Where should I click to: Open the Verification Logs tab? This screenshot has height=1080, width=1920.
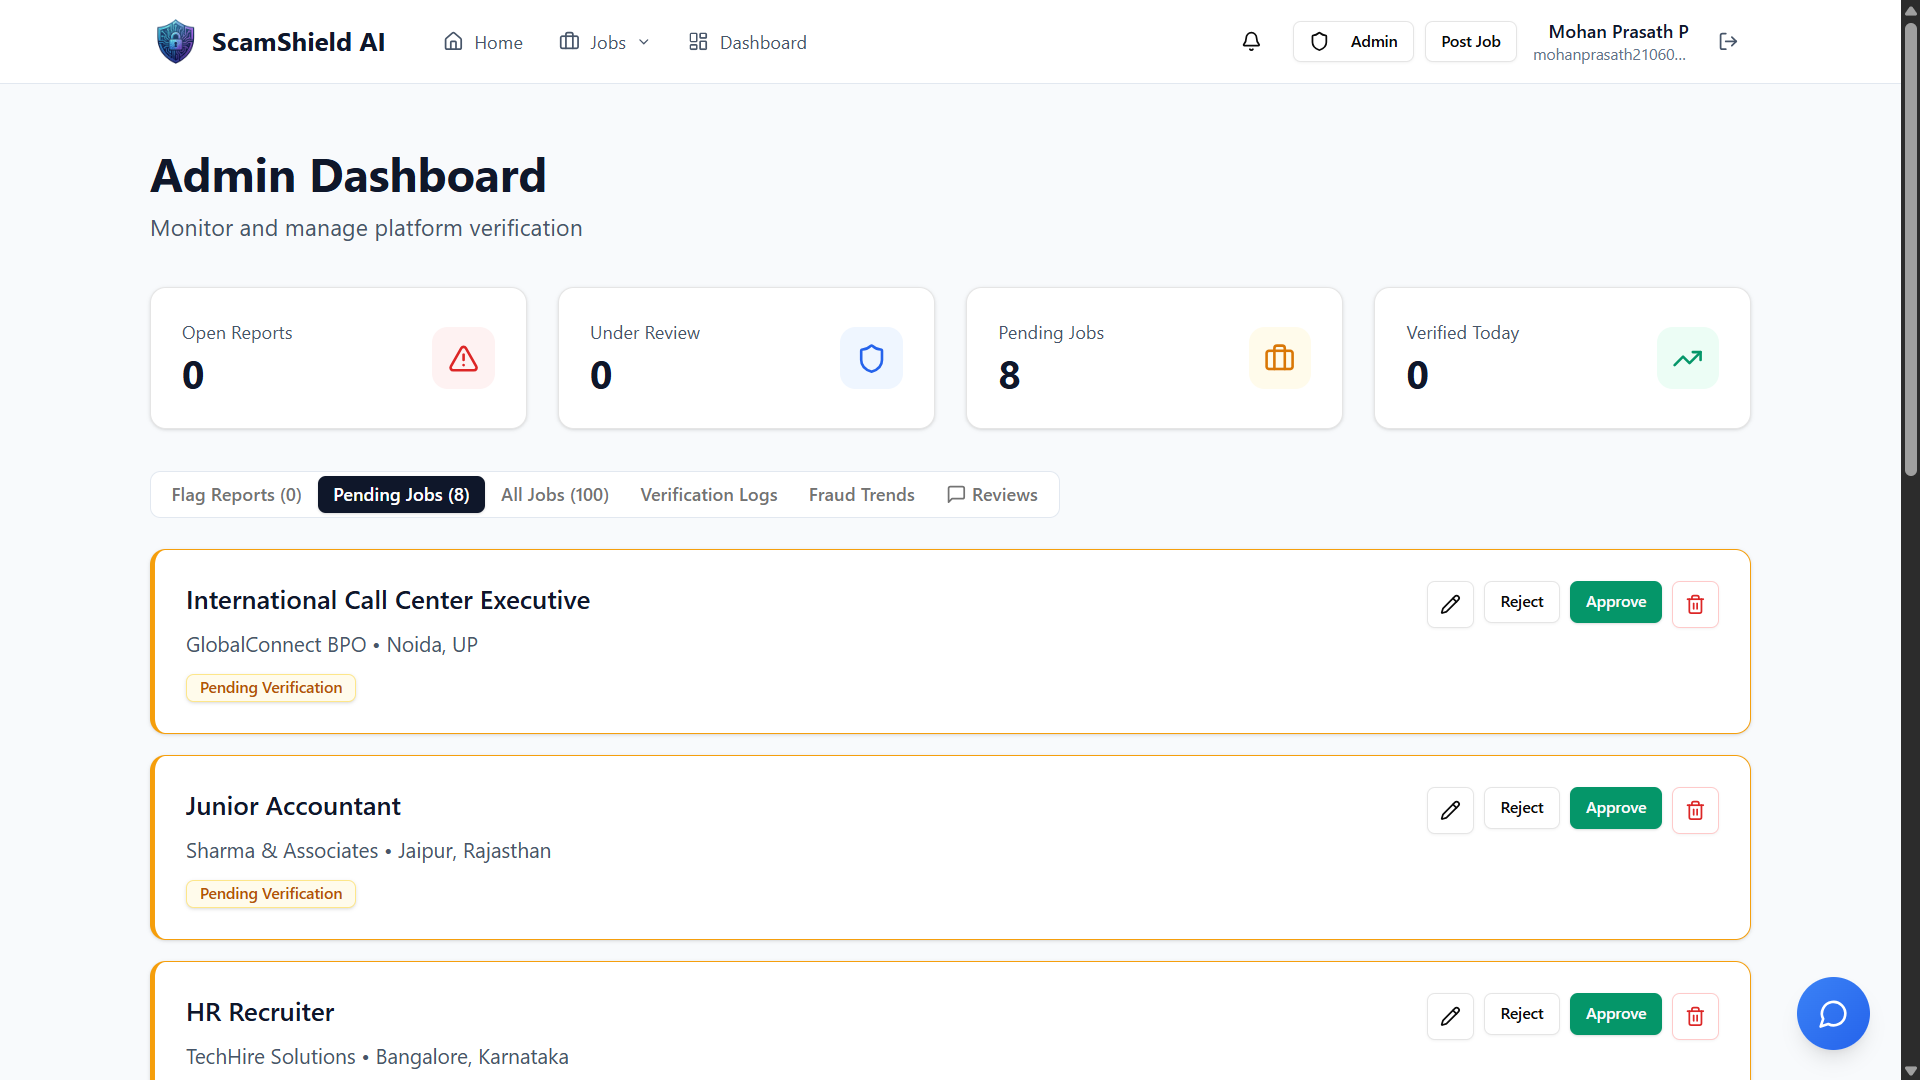708,495
